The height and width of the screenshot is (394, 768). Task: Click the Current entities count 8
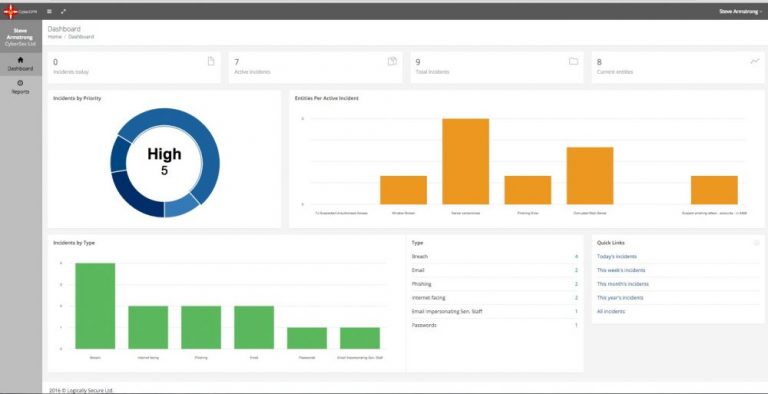(x=600, y=62)
